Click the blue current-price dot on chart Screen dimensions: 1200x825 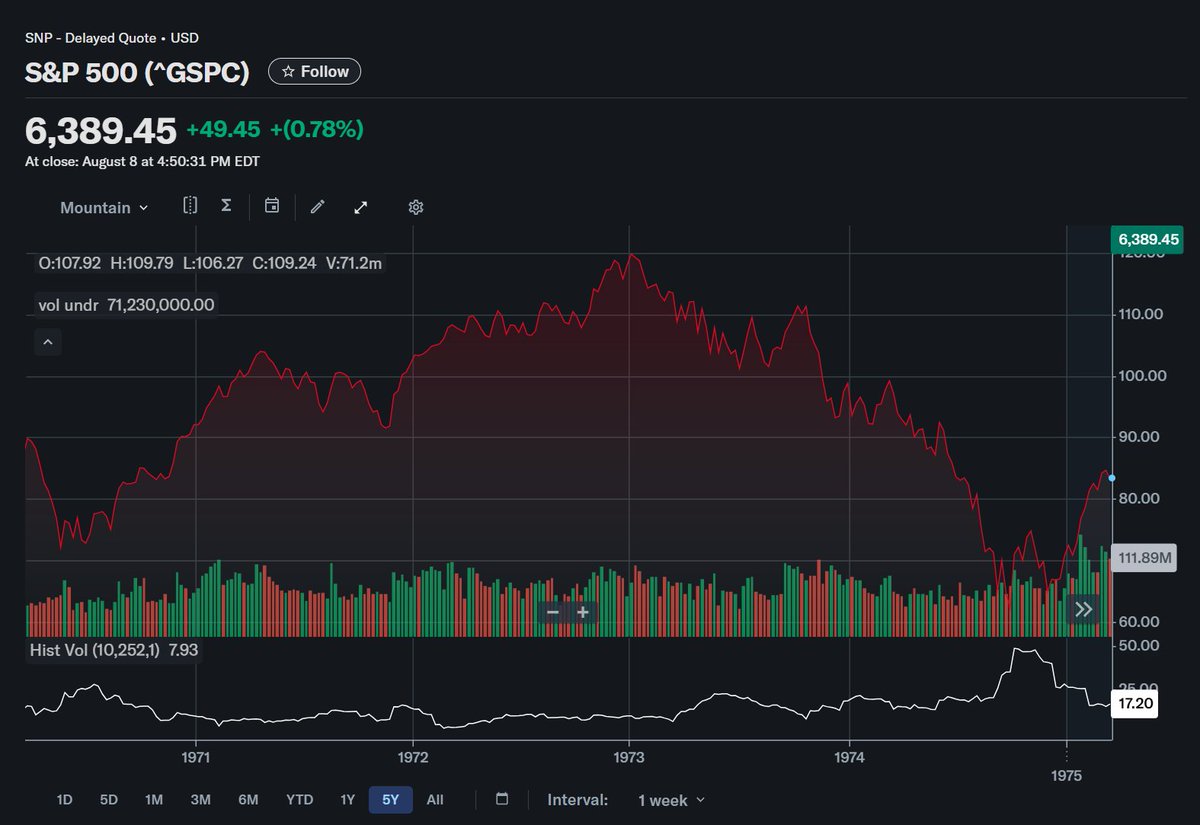click(1112, 478)
